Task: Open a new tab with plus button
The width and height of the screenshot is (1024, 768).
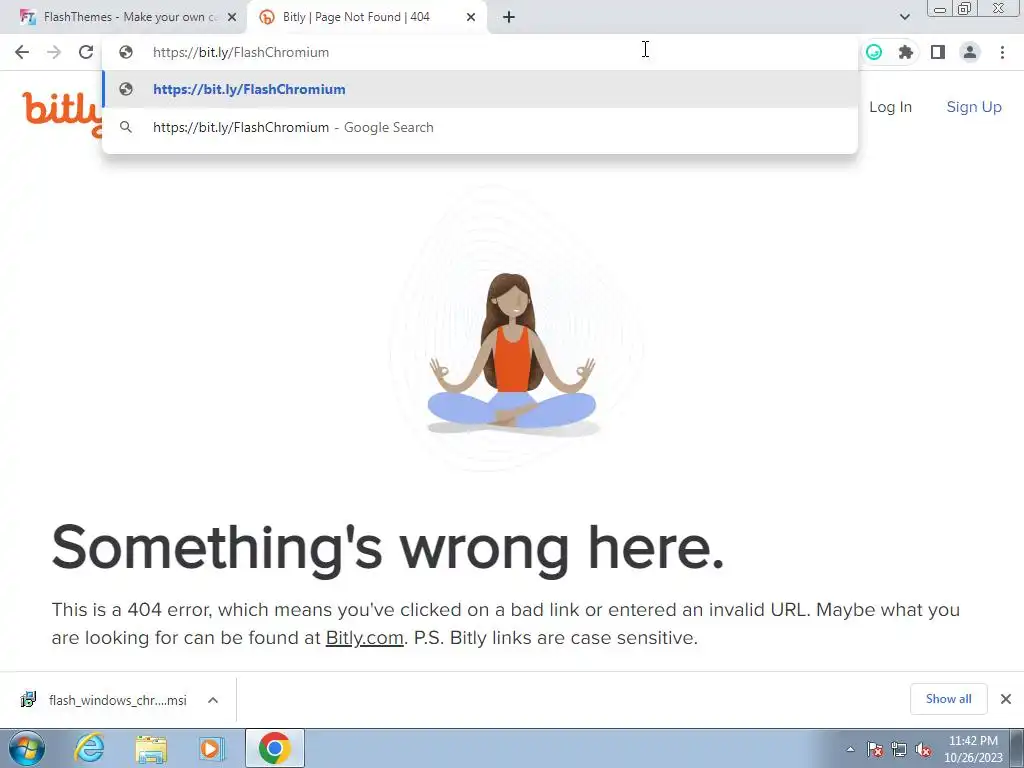Action: [x=509, y=18]
